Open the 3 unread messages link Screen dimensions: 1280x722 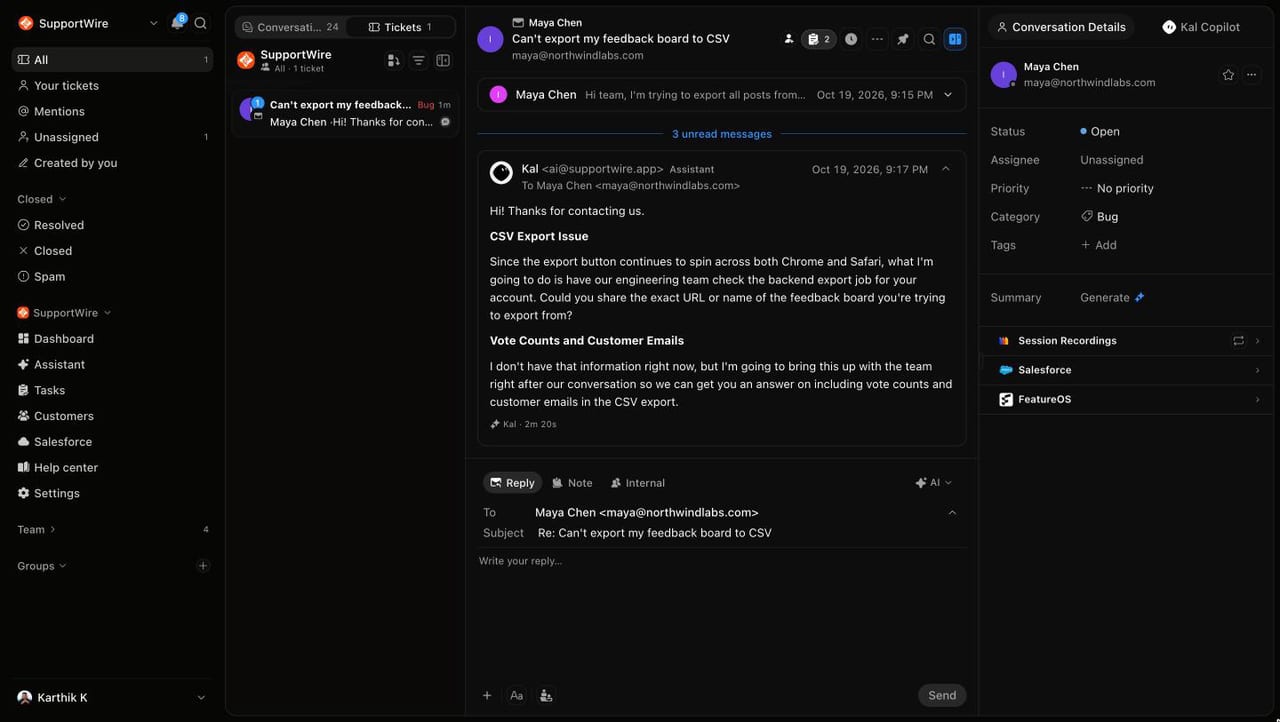tap(722, 134)
